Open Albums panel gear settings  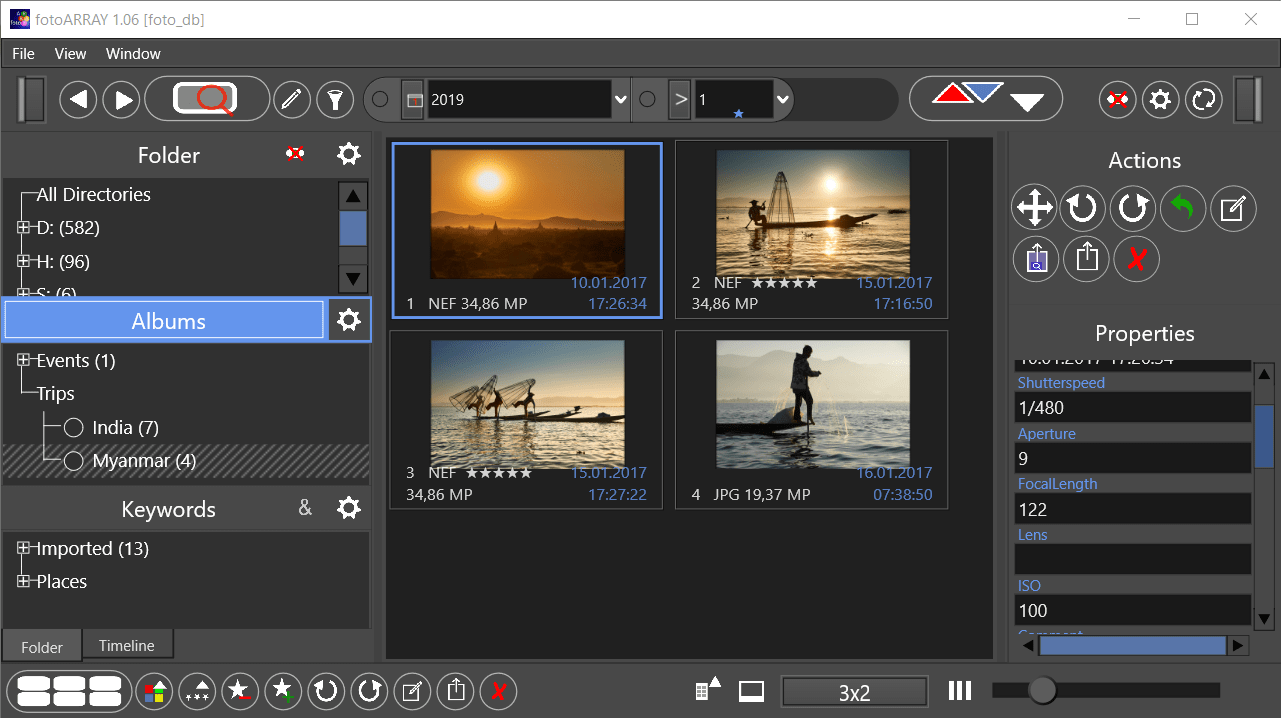coord(349,321)
